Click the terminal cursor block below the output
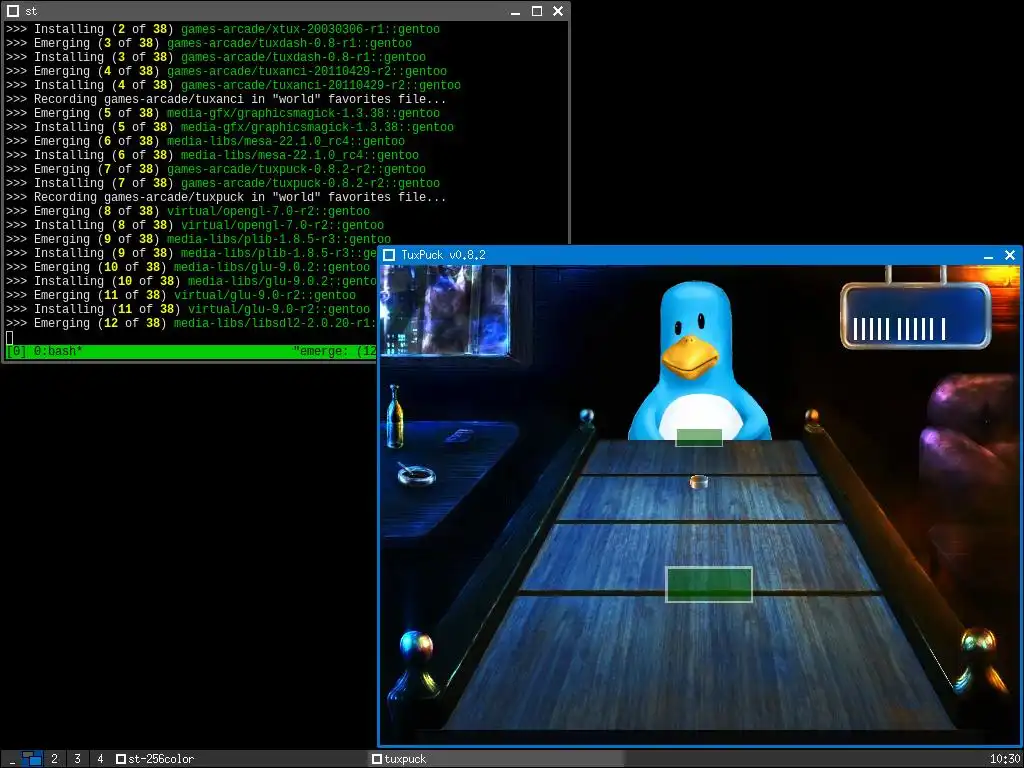The width and height of the screenshot is (1024, 768). (9, 338)
